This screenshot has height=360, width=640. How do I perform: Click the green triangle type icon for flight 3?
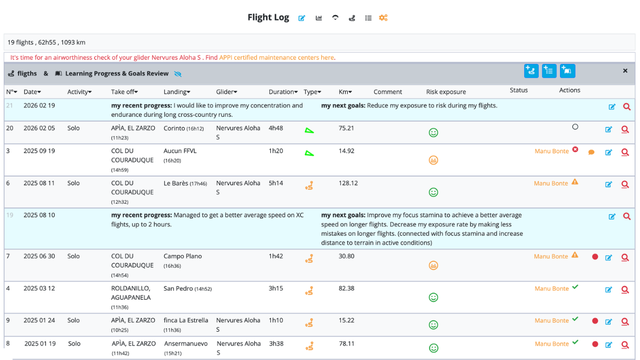pyautogui.click(x=309, y=153)
